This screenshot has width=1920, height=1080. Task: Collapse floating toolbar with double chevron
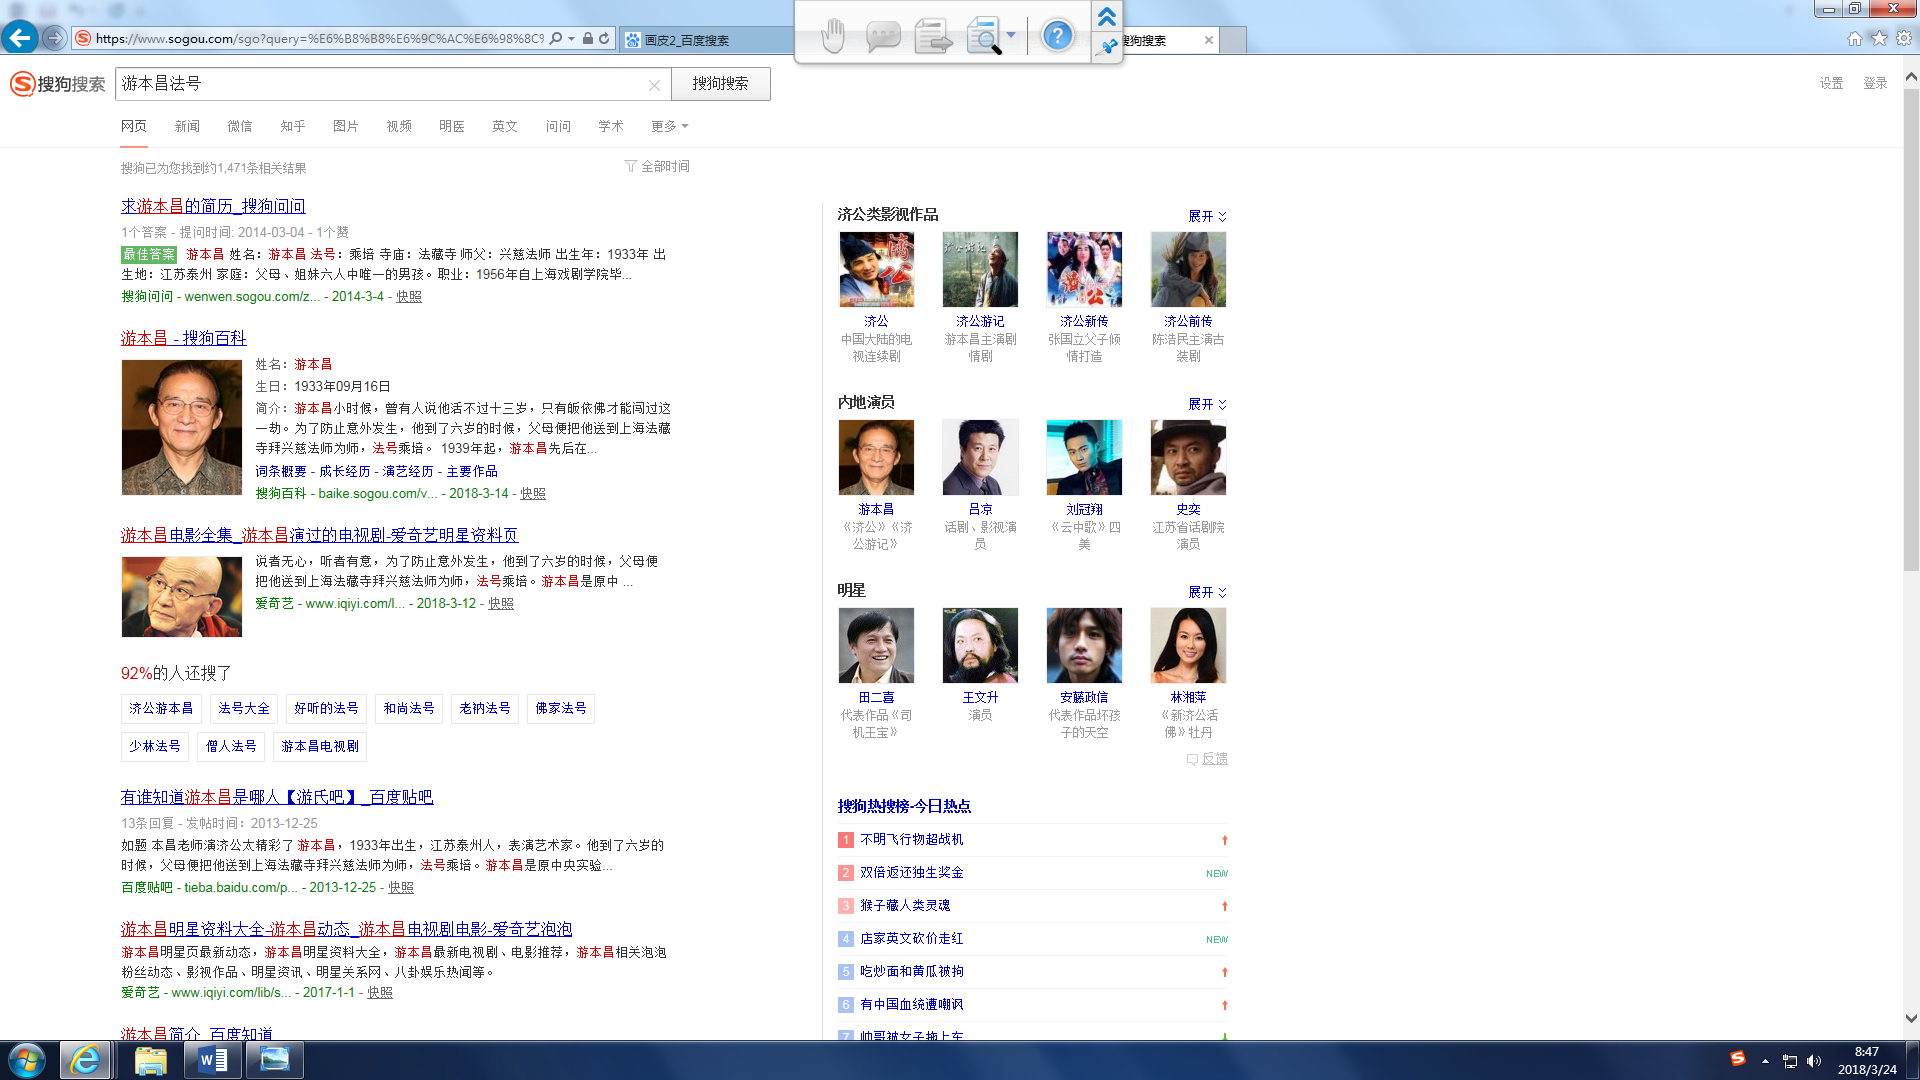[x=1107, y=17]
